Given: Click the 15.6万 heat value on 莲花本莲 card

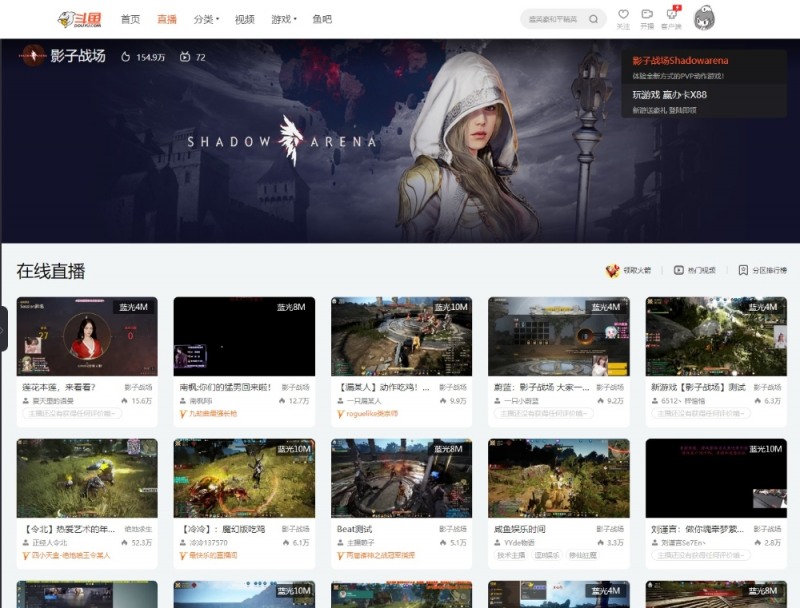Looking at the screenshot, I should pos(142,401).
